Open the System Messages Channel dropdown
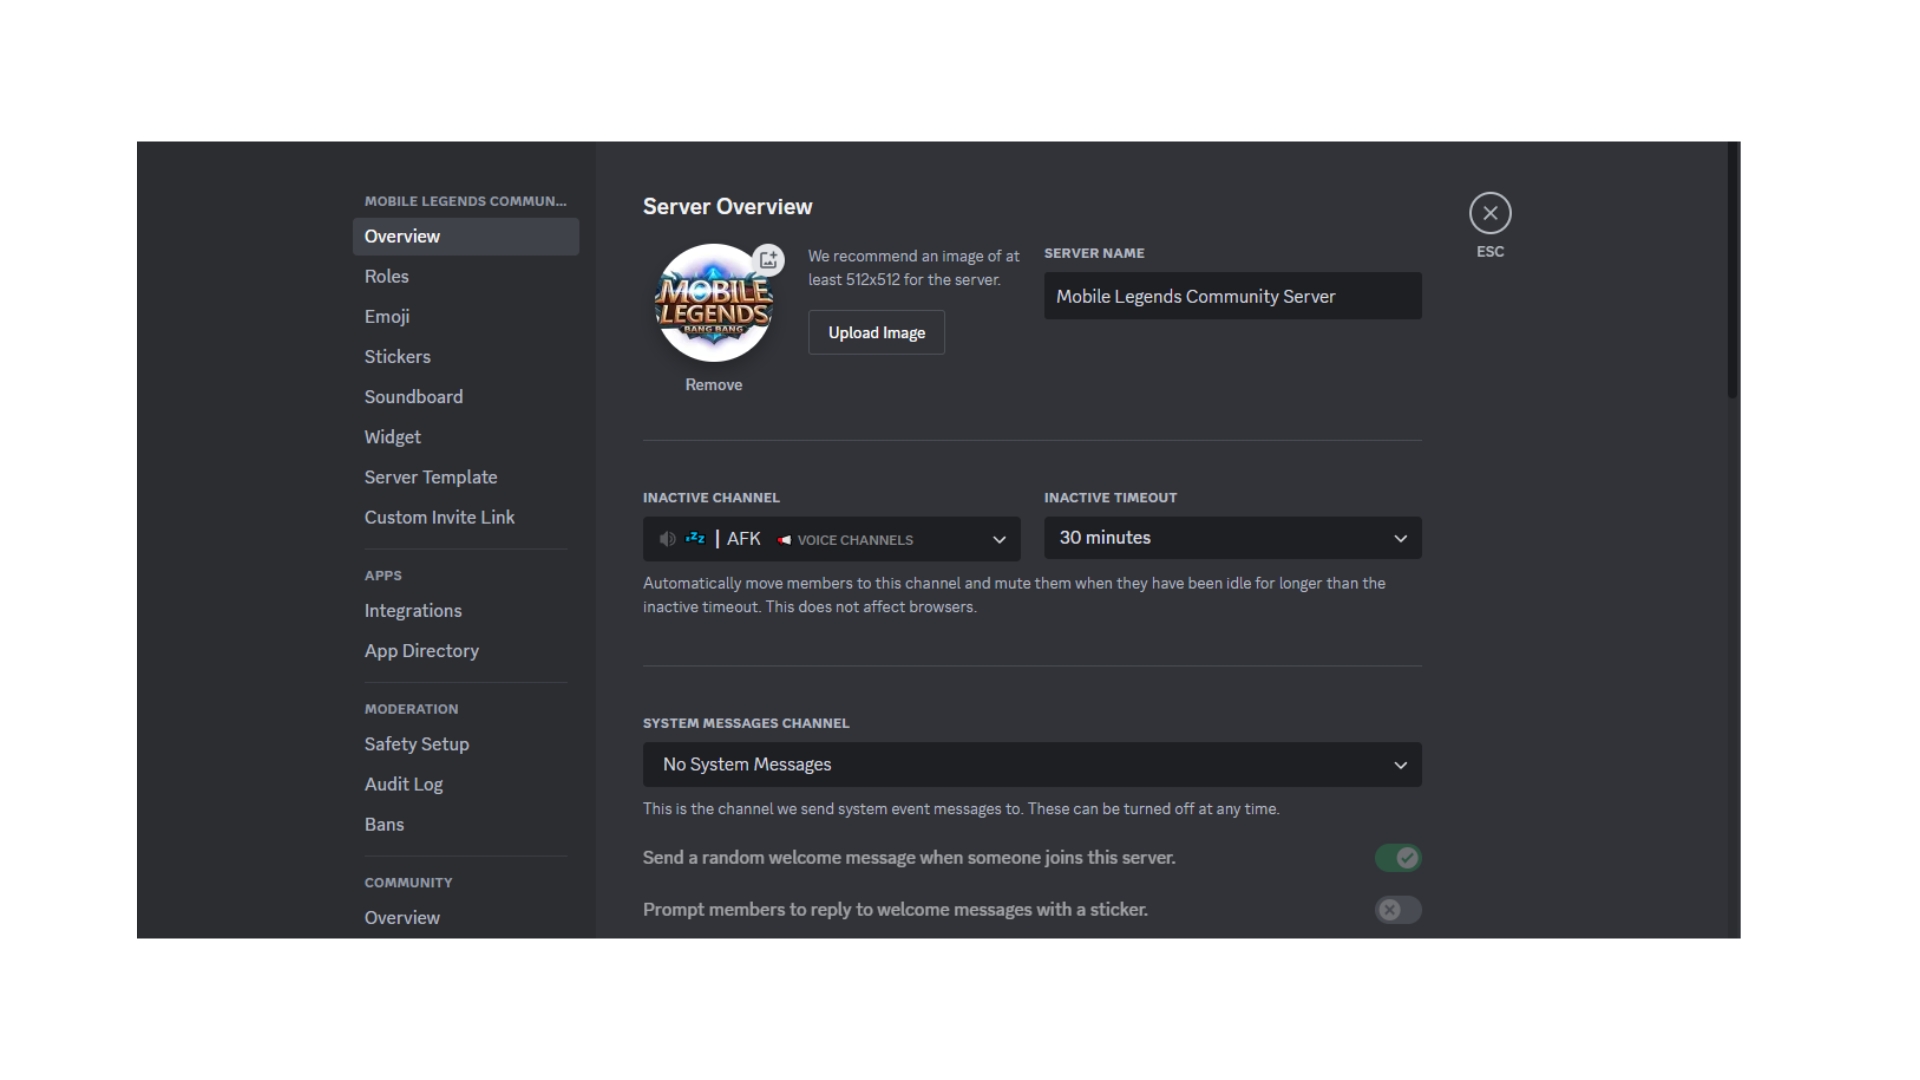The height and width of the screenshot is (1080, 1920). [x=1031, y=765]
